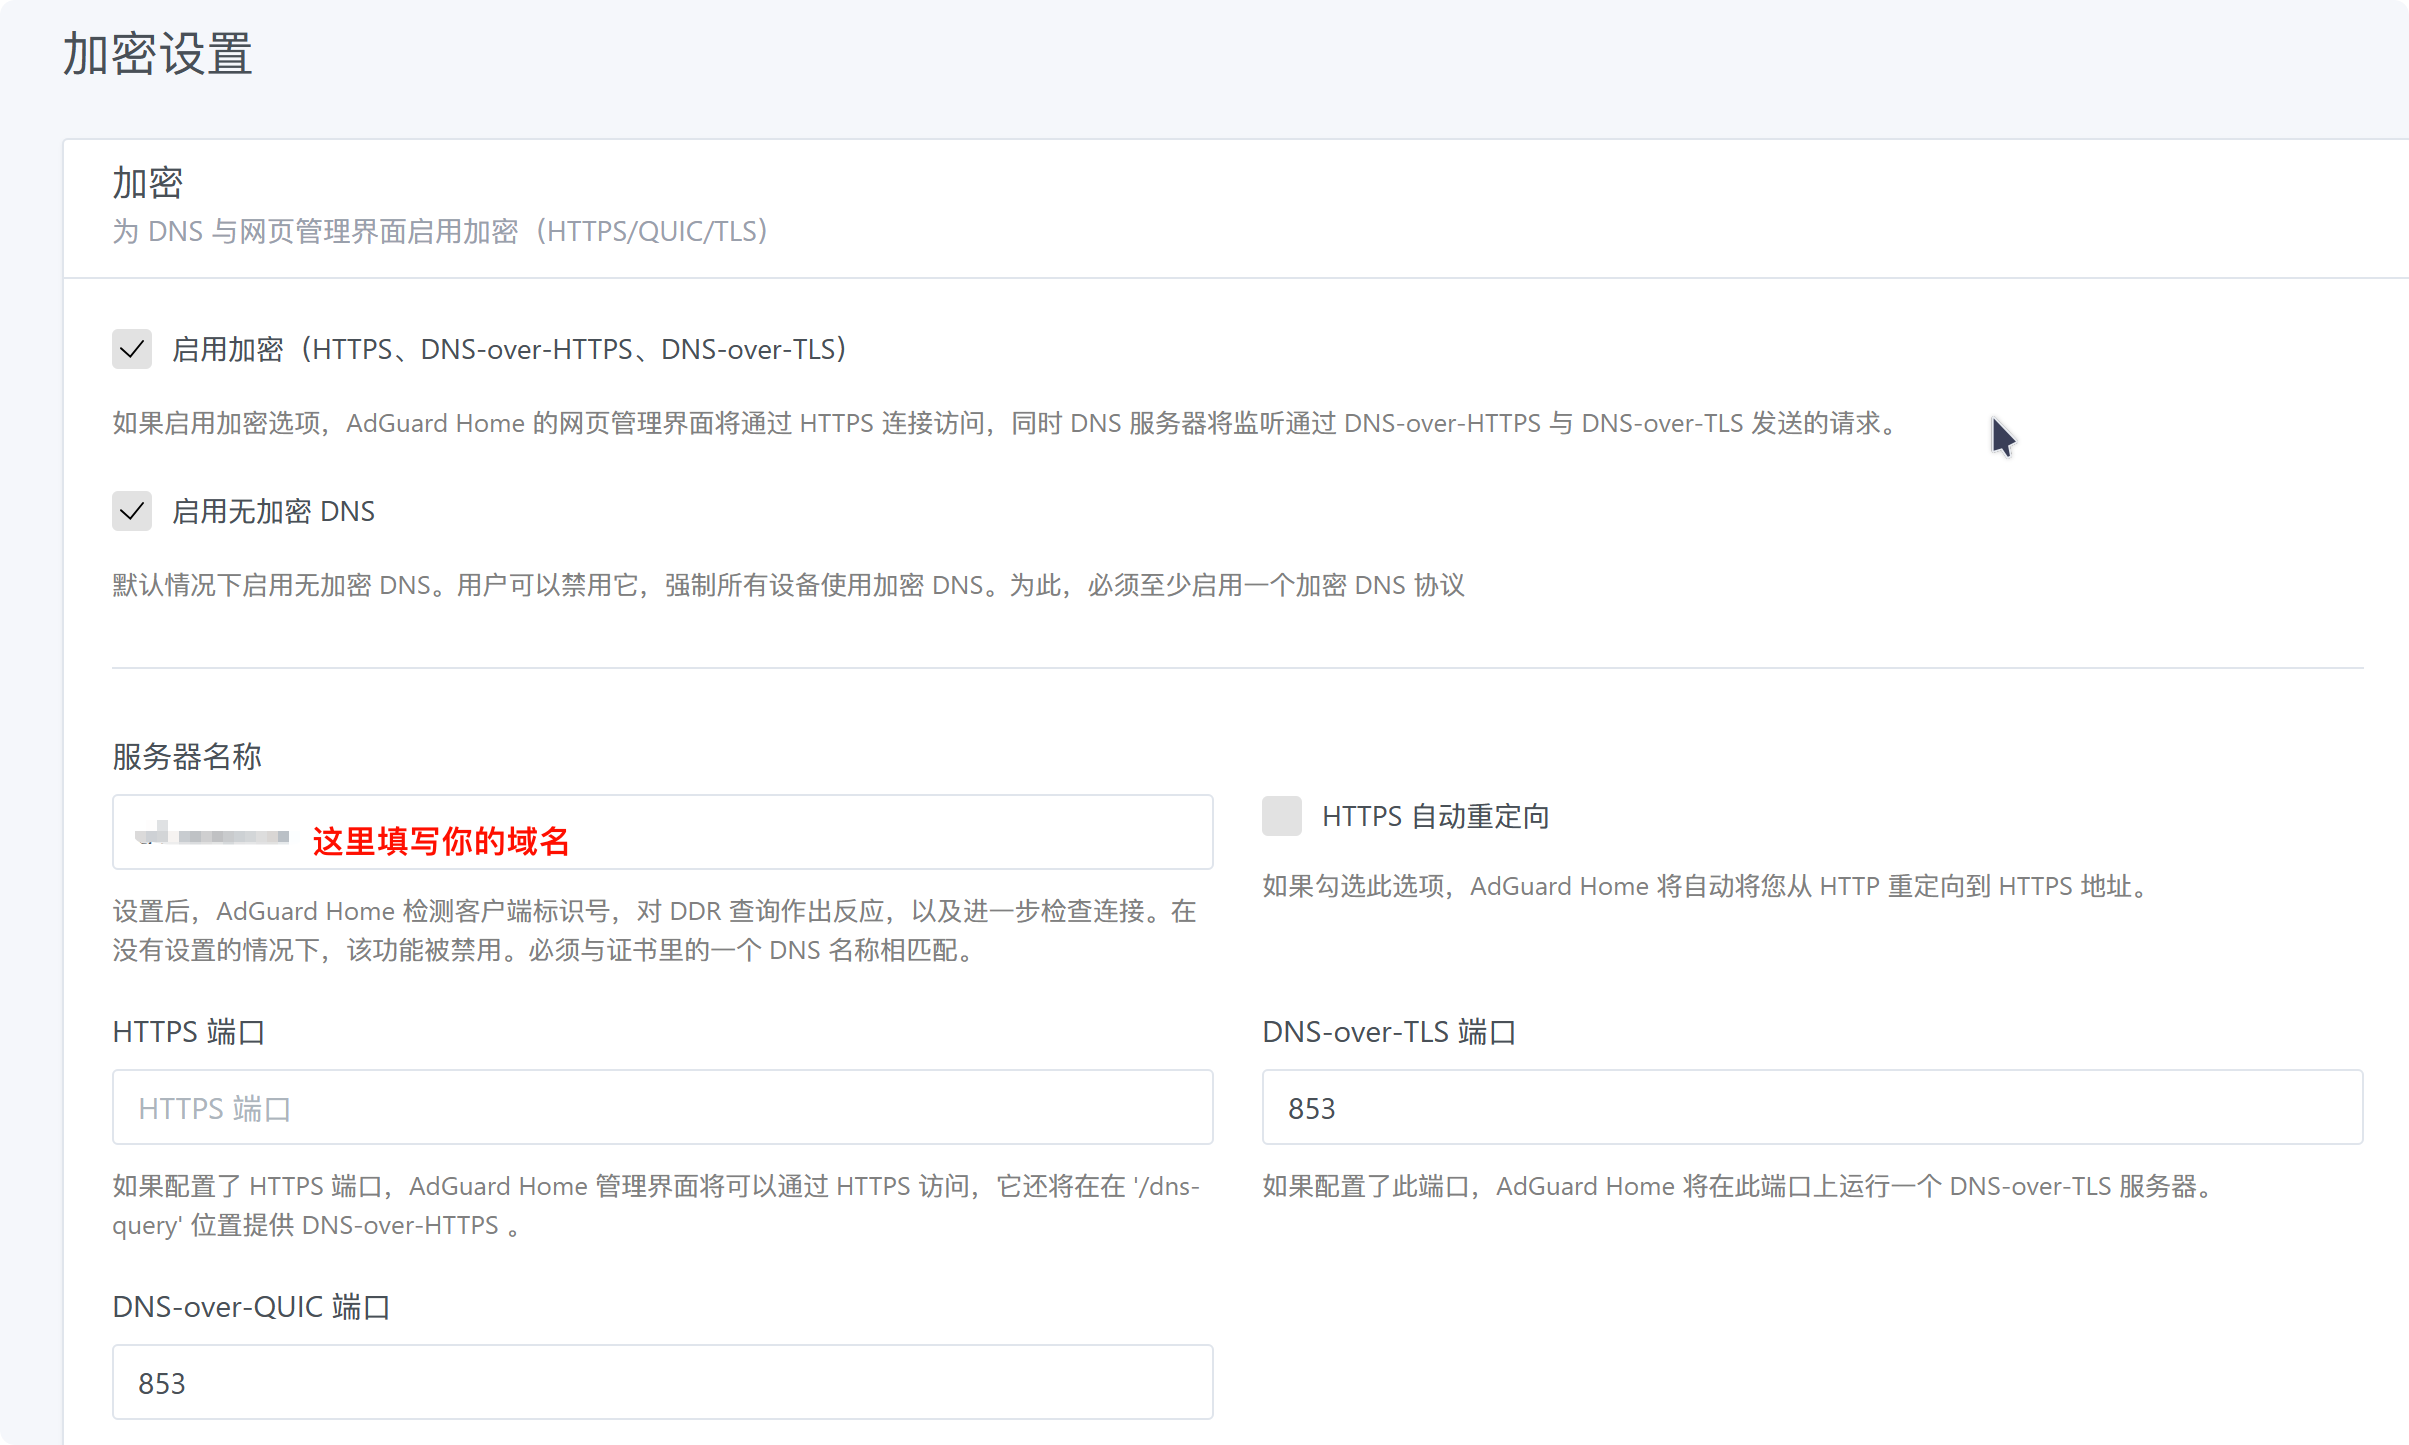Click the 加密设置 page heading
The image size is (2409, 1445).
(x=158, y=54)
